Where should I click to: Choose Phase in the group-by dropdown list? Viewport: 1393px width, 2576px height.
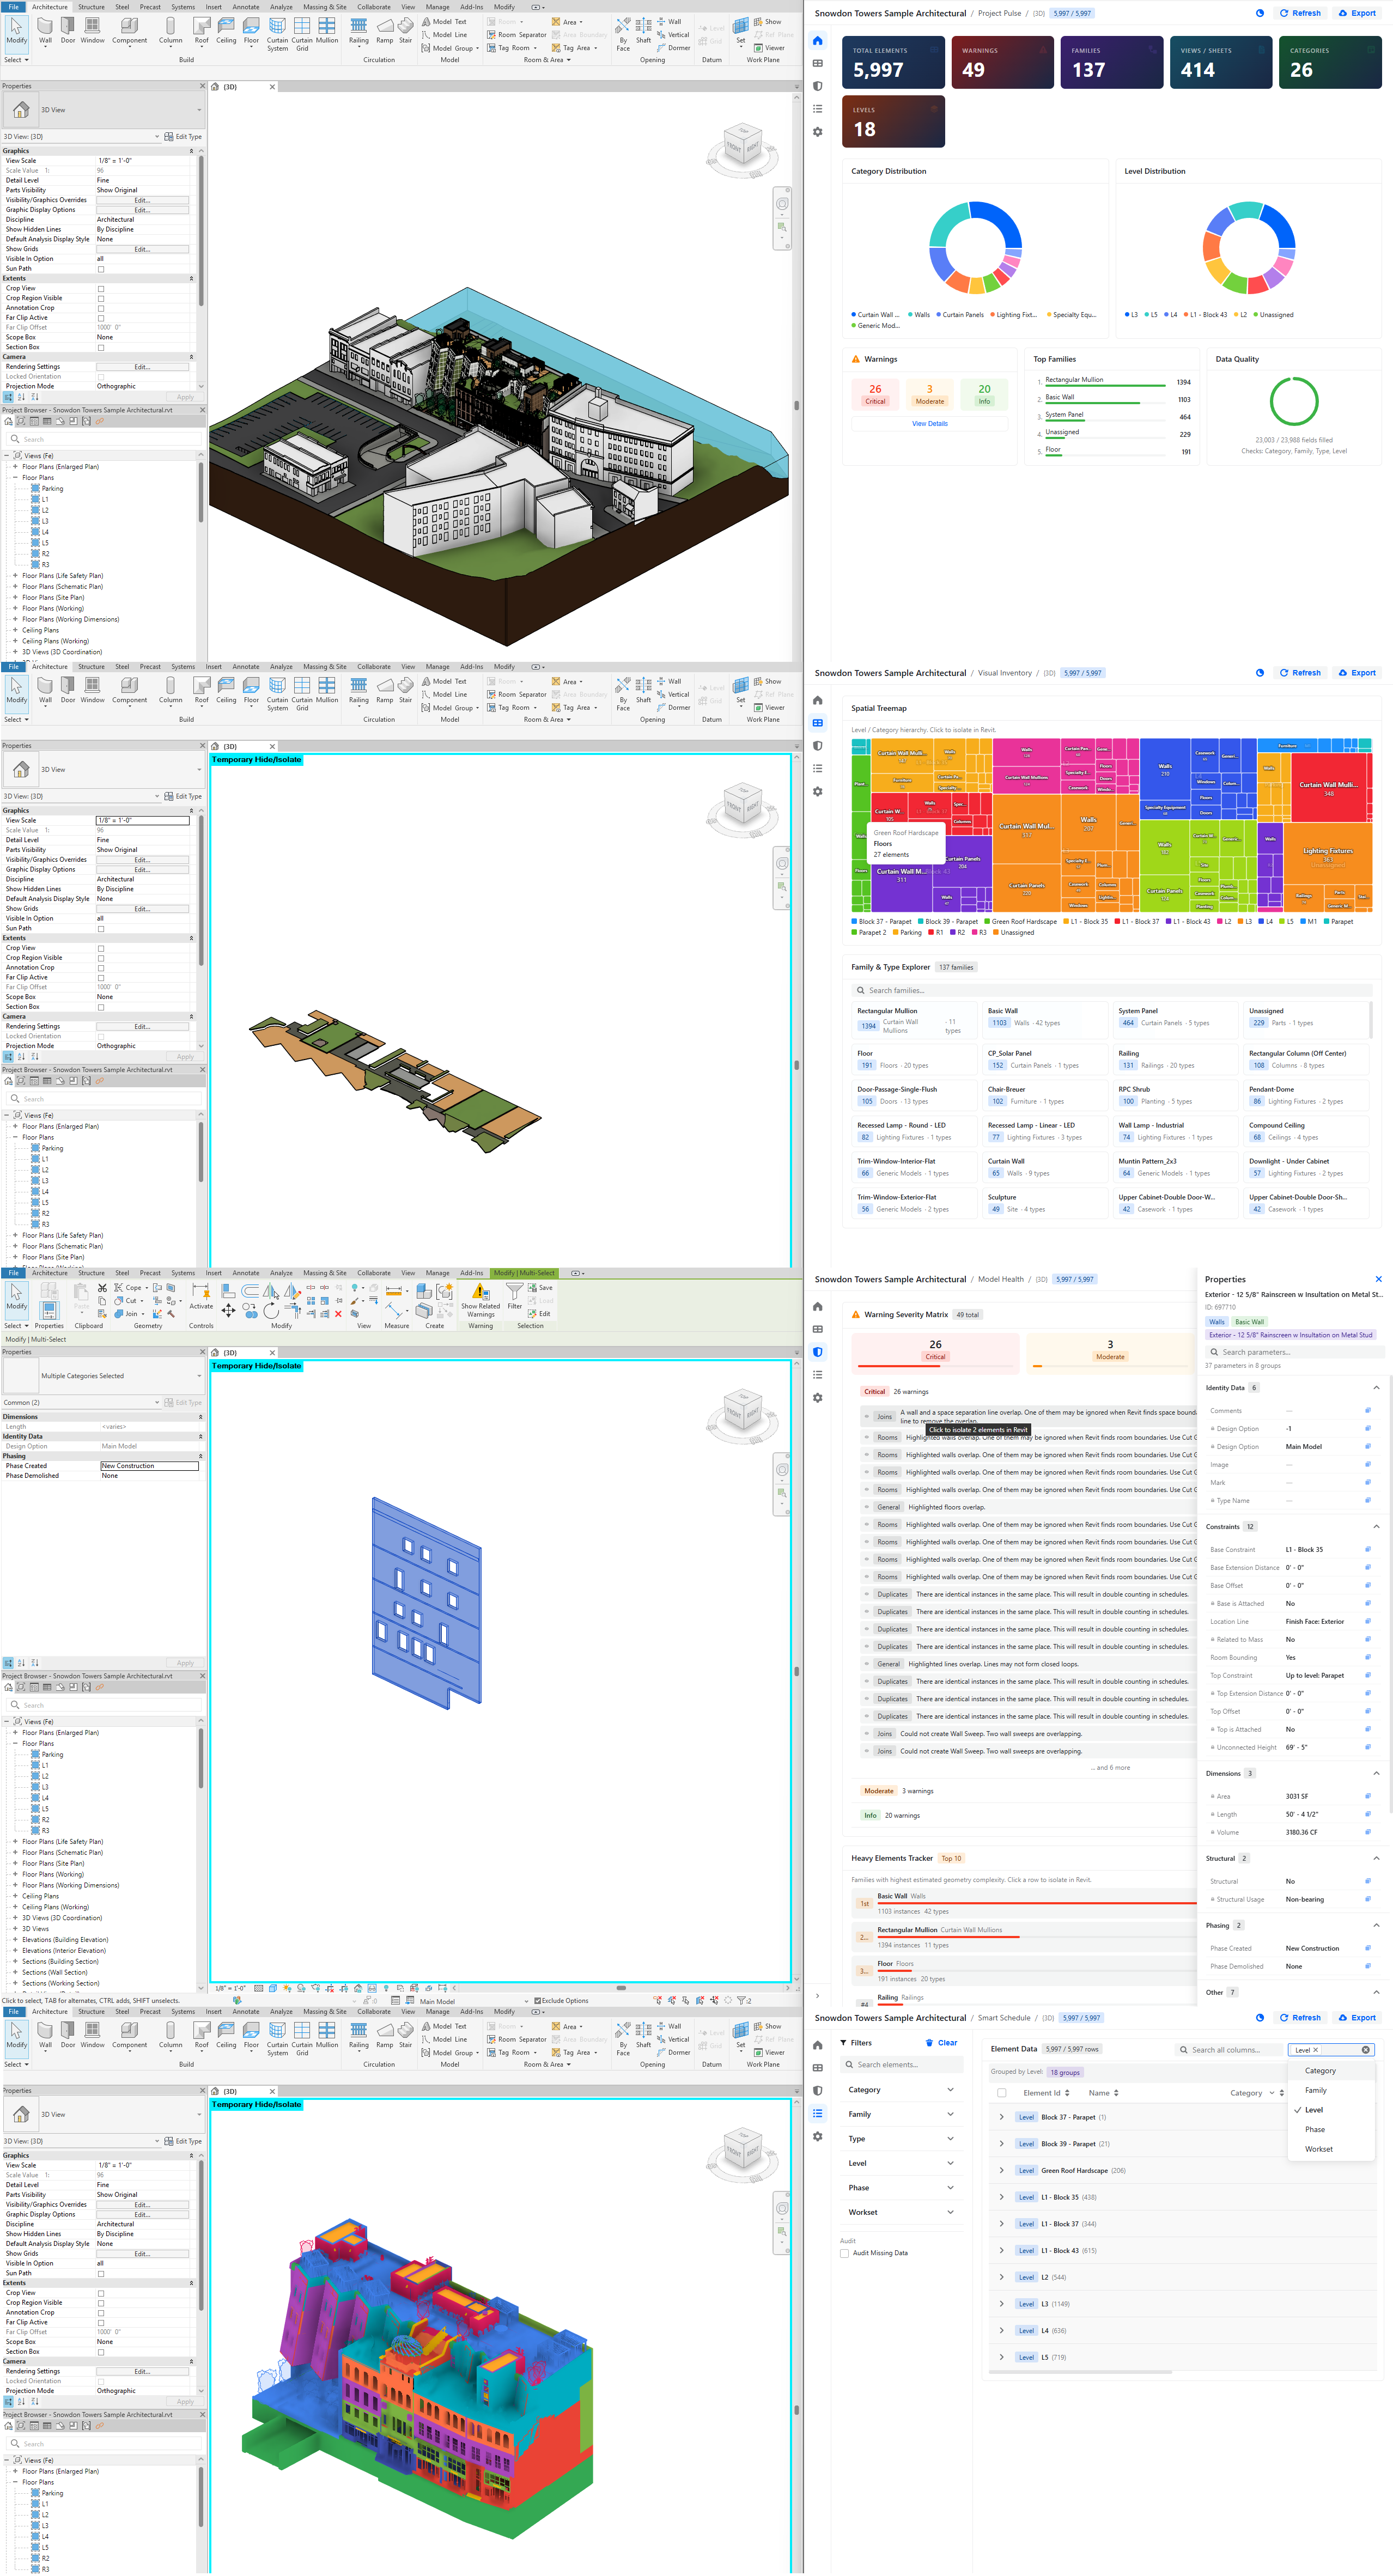[1314, 2129]
